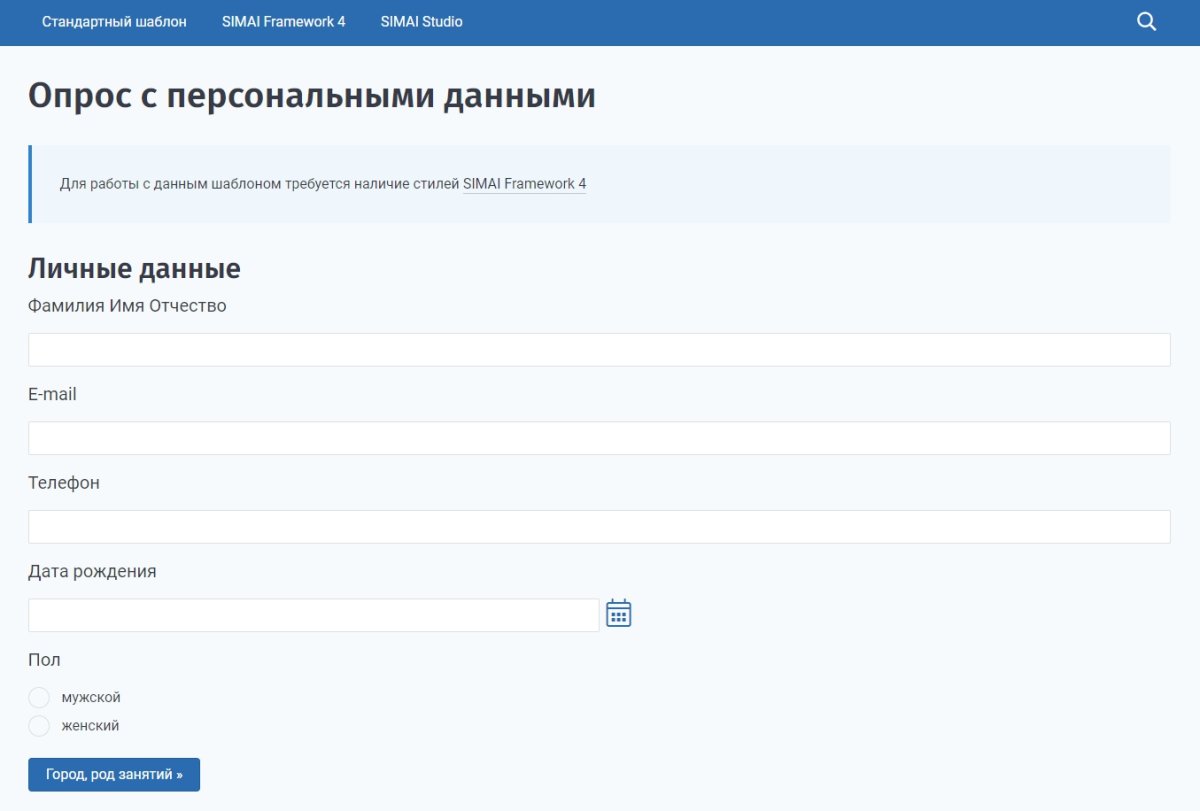Screen dimensions: 1200x811
Task: Click the Личные данные section heading
Action: (134, 268)
